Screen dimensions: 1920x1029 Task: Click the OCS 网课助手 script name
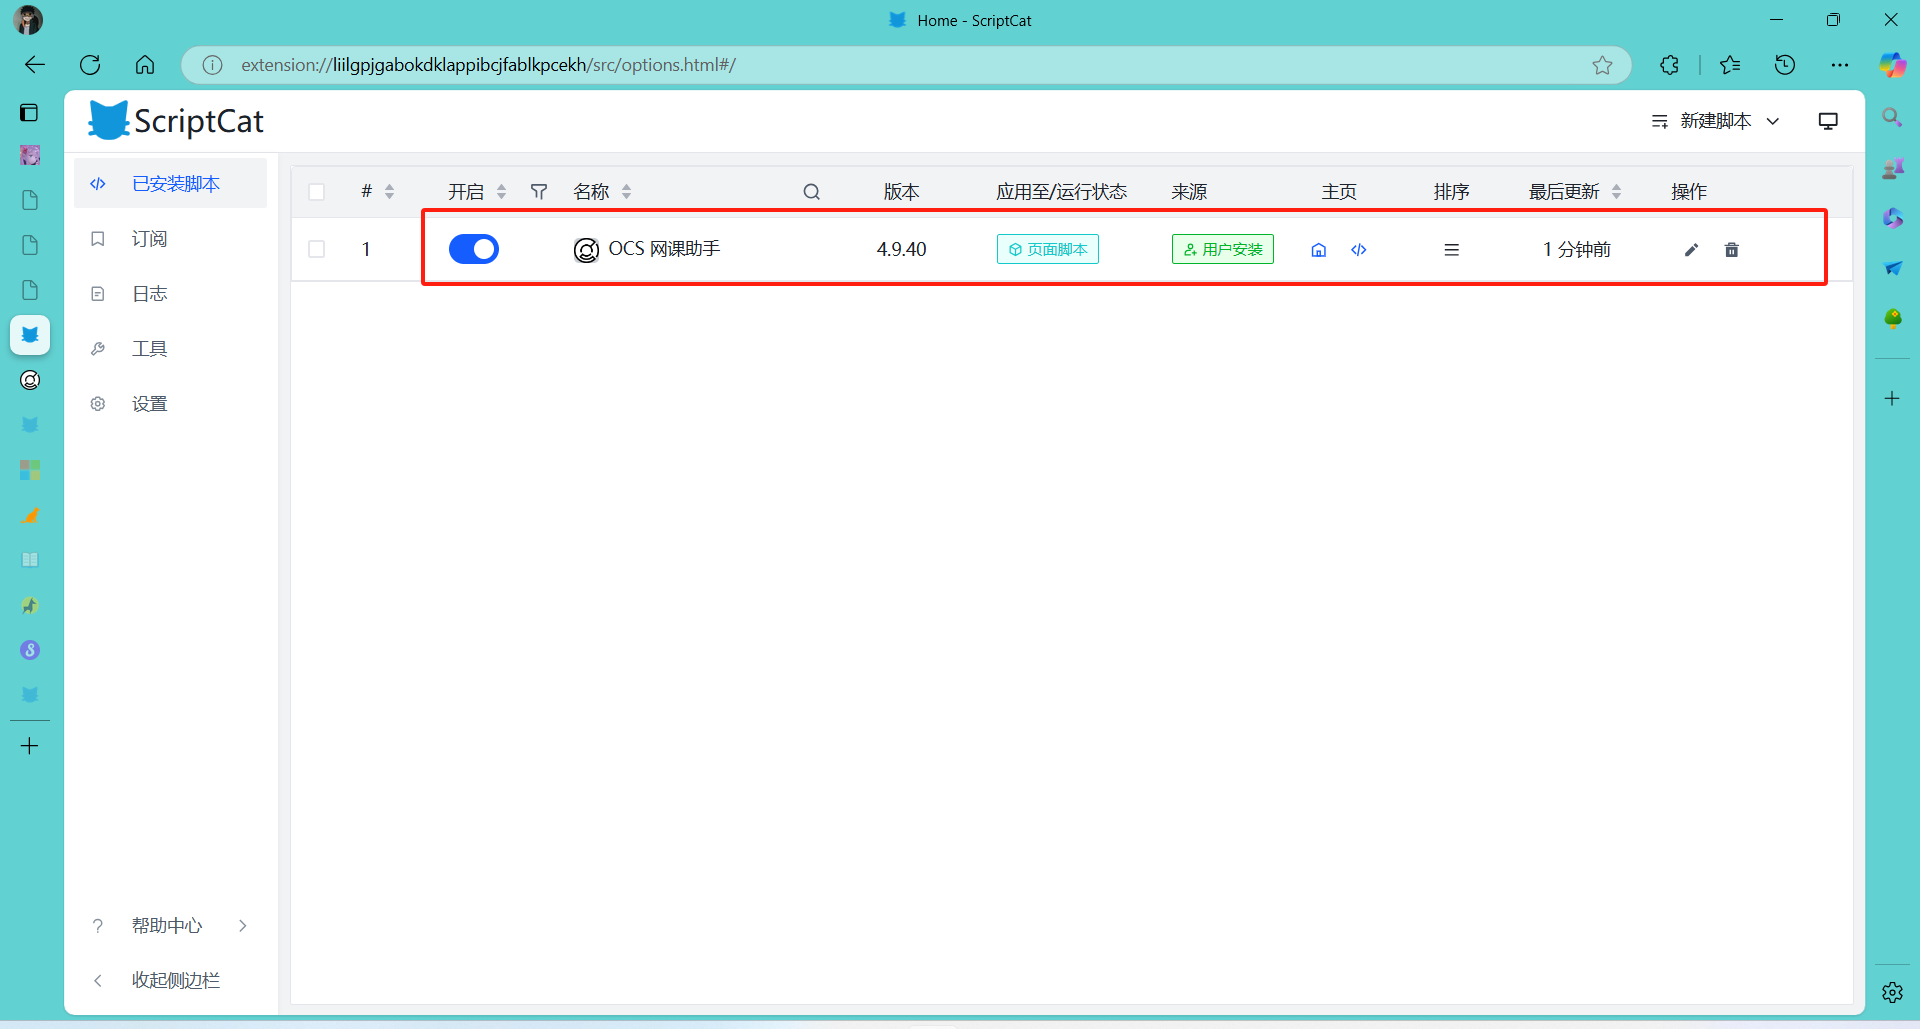pyautogui.click(x=664, y=249)
